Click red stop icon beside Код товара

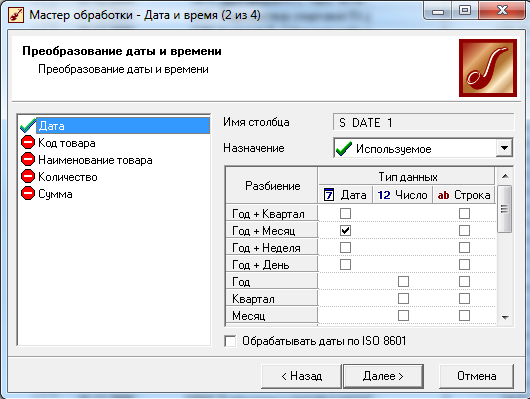pyautogui.click(x=28, y=142)
